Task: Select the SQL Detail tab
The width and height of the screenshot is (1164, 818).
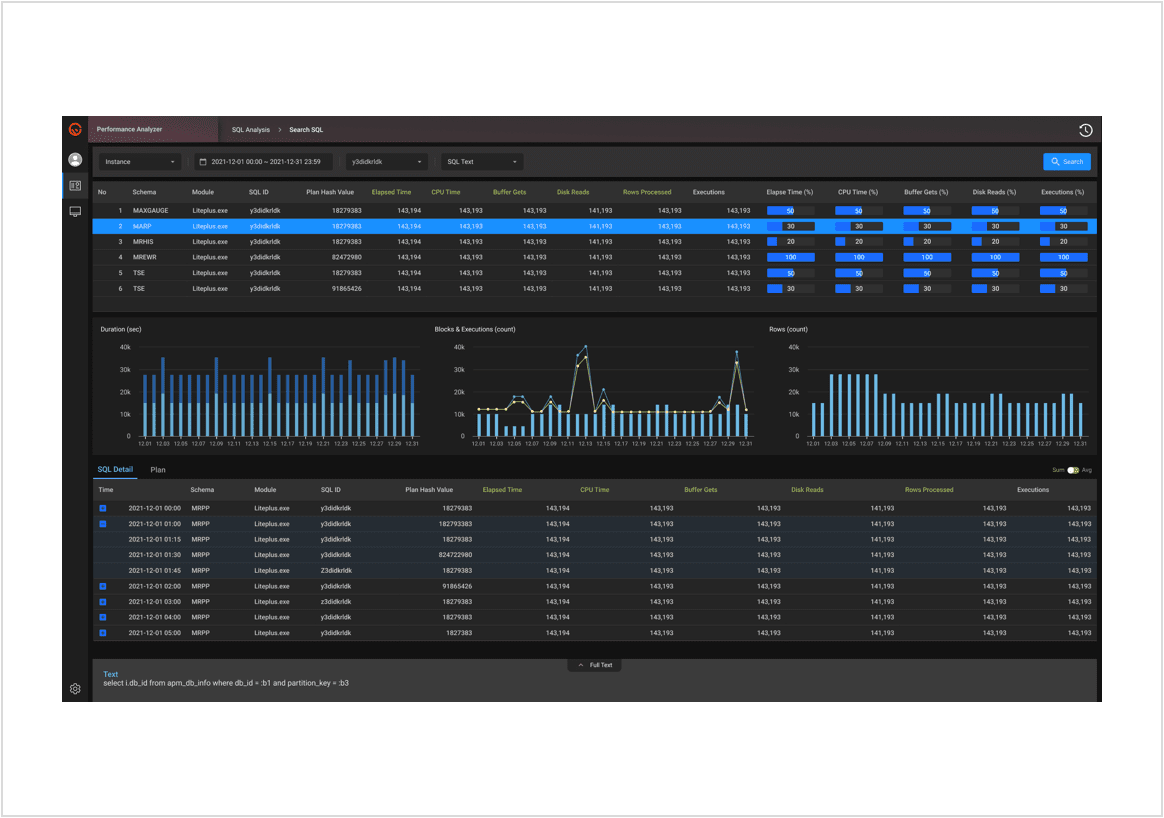Action: (115, 469)
